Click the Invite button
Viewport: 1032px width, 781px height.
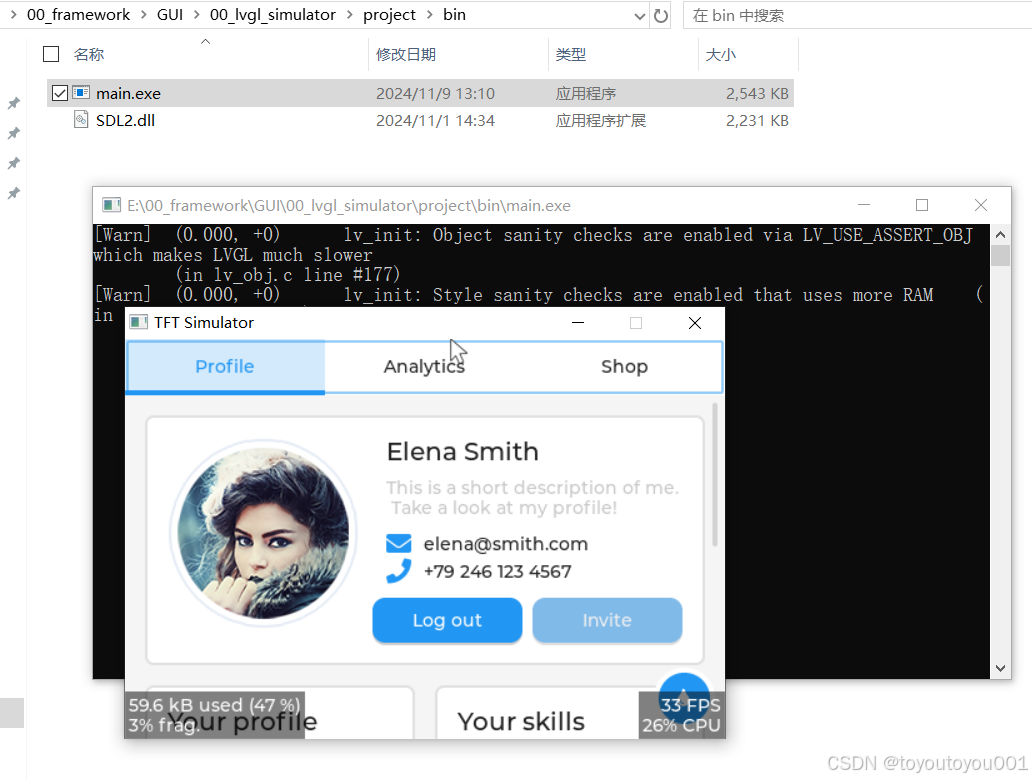[x=607, y=620]
